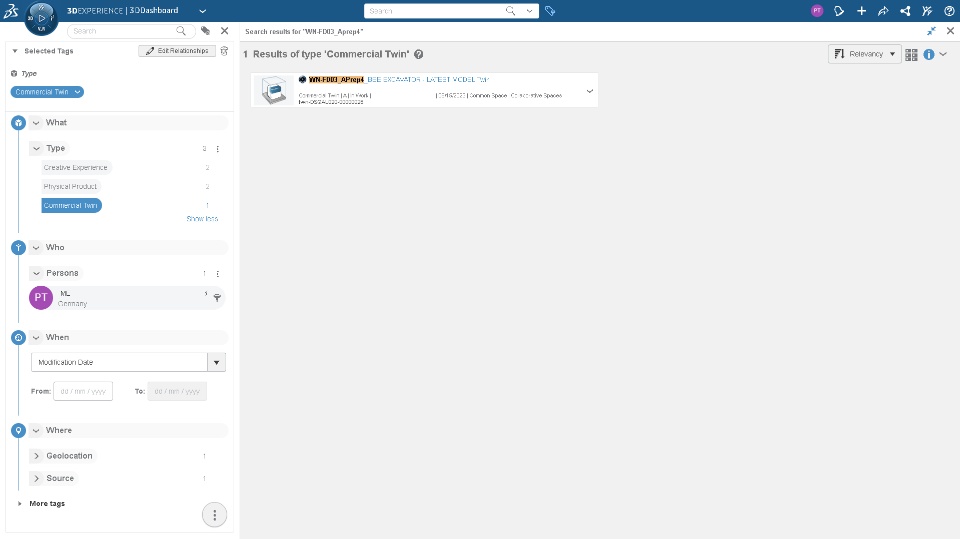Open the Type group options menu
The image size is (960, 539).
217,149
